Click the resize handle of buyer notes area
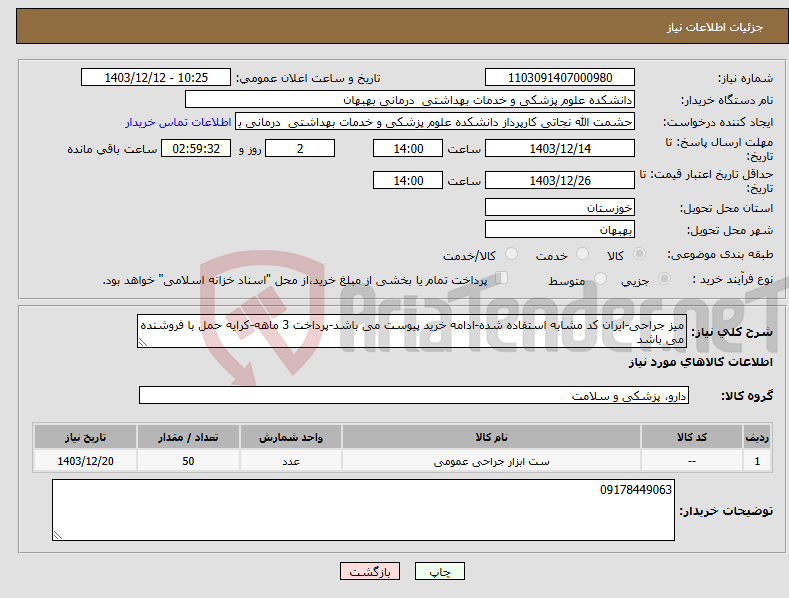This screenshot has height=598, width=789. [x=58, y=535]
